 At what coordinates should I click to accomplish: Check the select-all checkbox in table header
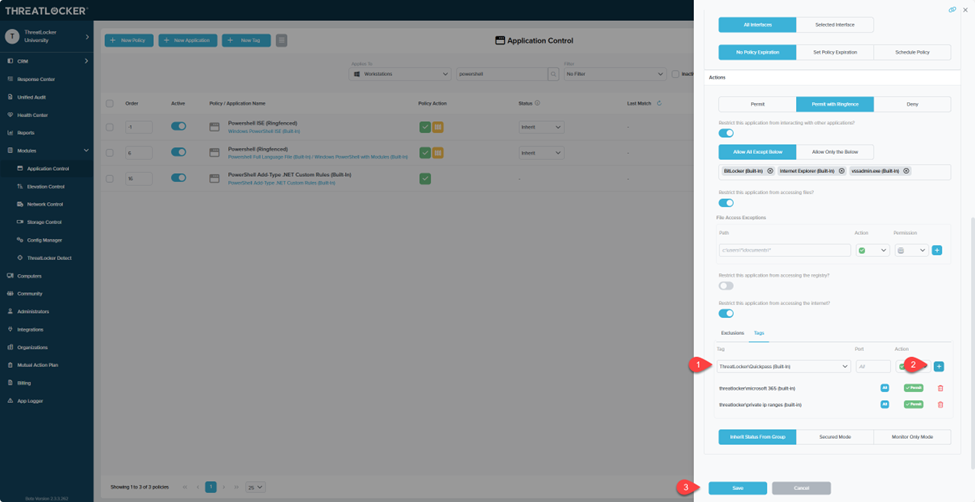click(110, 103)
